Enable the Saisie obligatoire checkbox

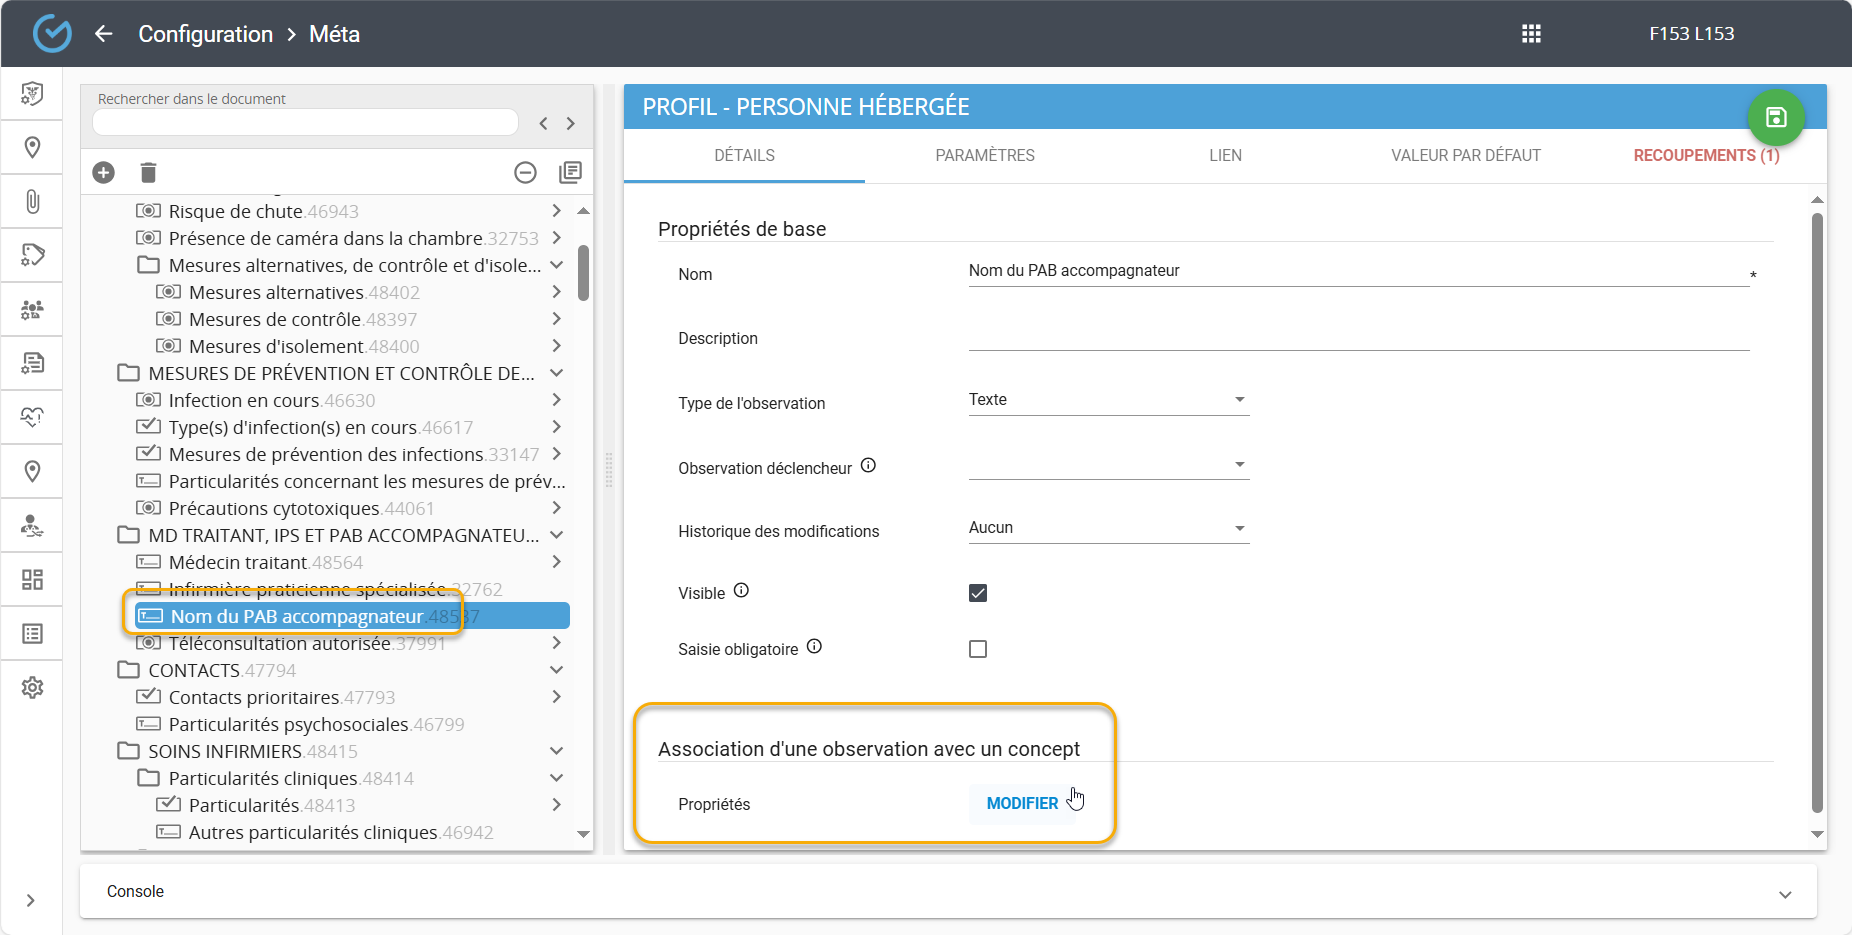(x=978, y=649)
